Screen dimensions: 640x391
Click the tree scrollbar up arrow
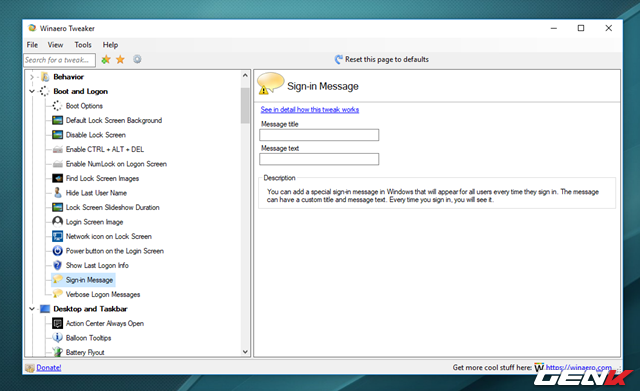click(x=245, y=76)
